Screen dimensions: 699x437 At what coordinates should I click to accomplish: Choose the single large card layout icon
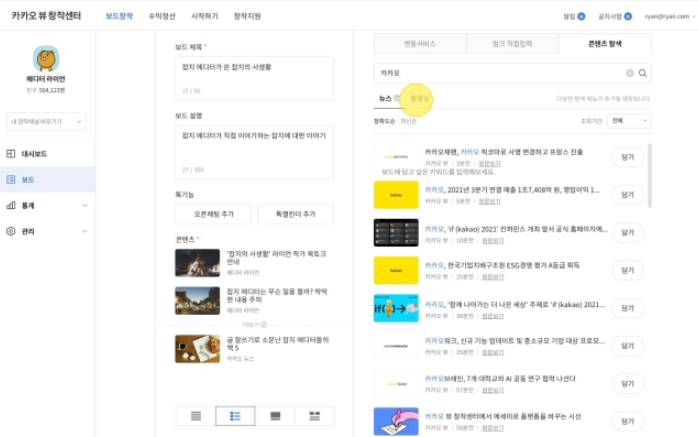[275, 416]
